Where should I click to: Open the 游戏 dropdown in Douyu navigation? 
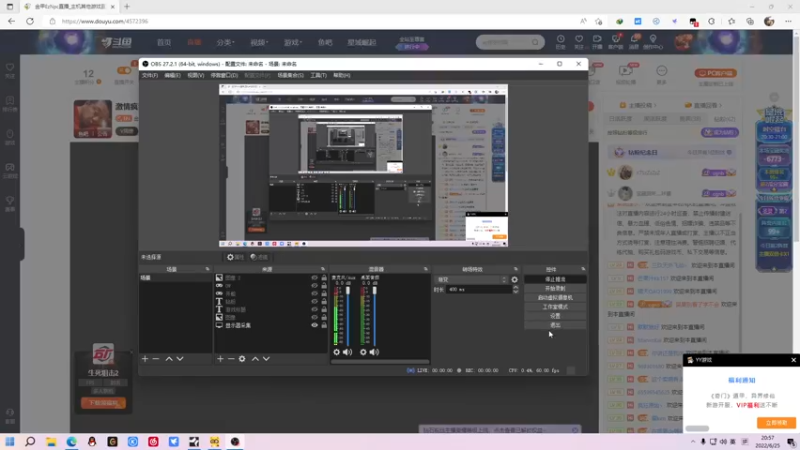point(293,42)
